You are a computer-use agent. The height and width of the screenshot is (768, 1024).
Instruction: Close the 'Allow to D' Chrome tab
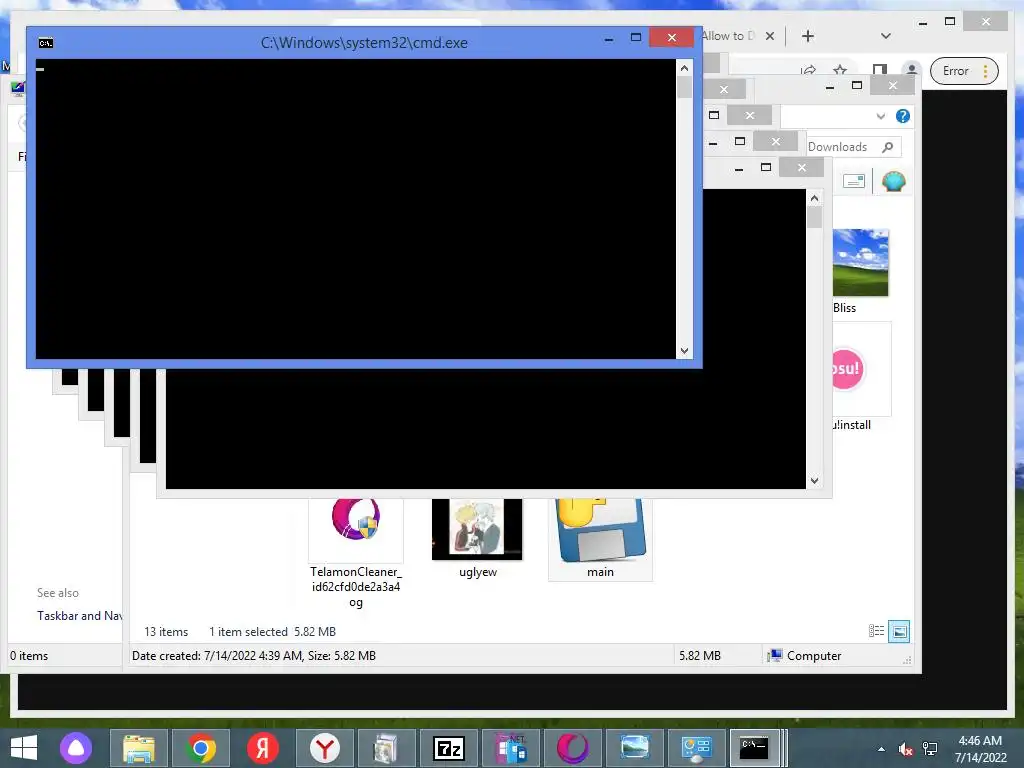(x=770, y=36)
